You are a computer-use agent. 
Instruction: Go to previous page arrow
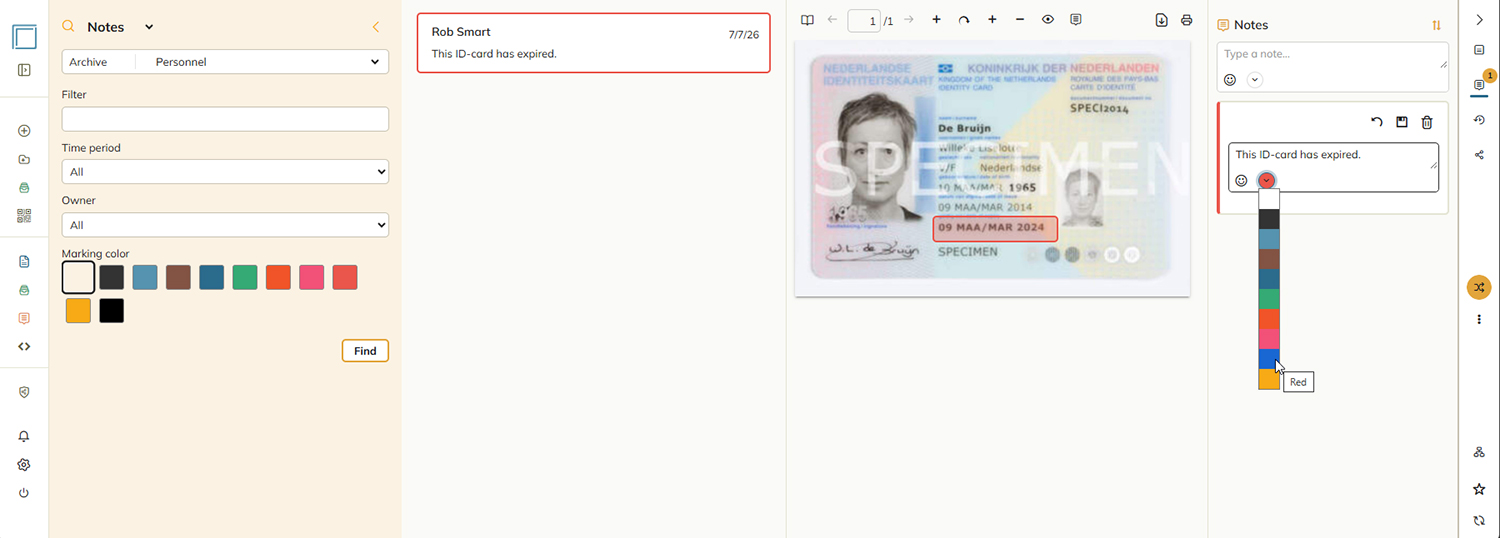point(832,20)
